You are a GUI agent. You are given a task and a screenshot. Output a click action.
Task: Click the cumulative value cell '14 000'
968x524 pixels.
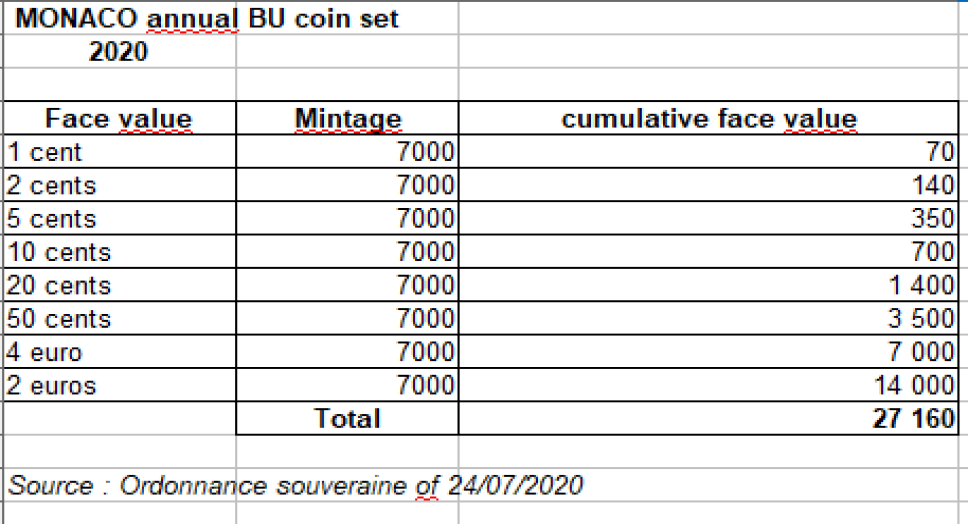(x=709, y=385)
